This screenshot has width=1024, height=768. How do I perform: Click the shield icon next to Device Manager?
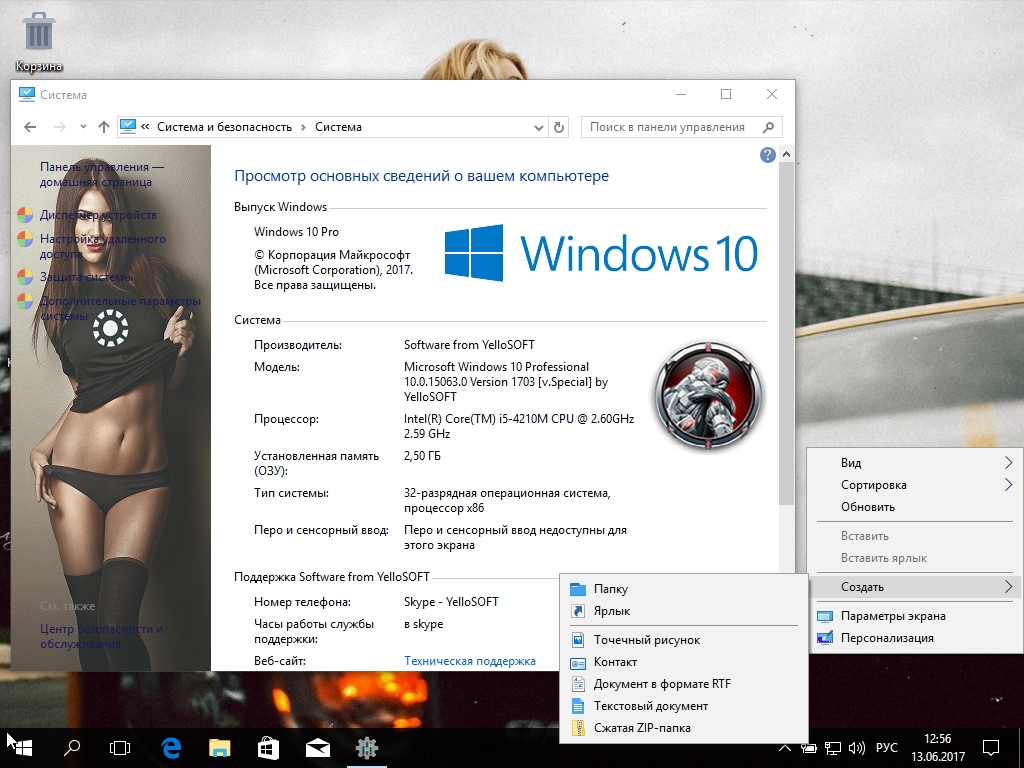pyautogui.click(x=25, y=216)
